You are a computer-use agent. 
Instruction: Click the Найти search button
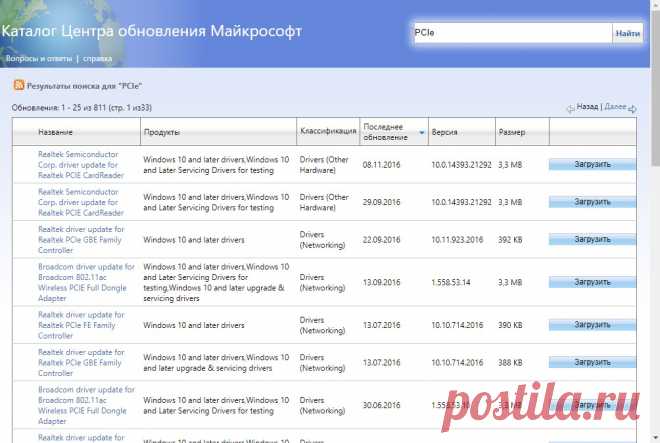[628, 33]
